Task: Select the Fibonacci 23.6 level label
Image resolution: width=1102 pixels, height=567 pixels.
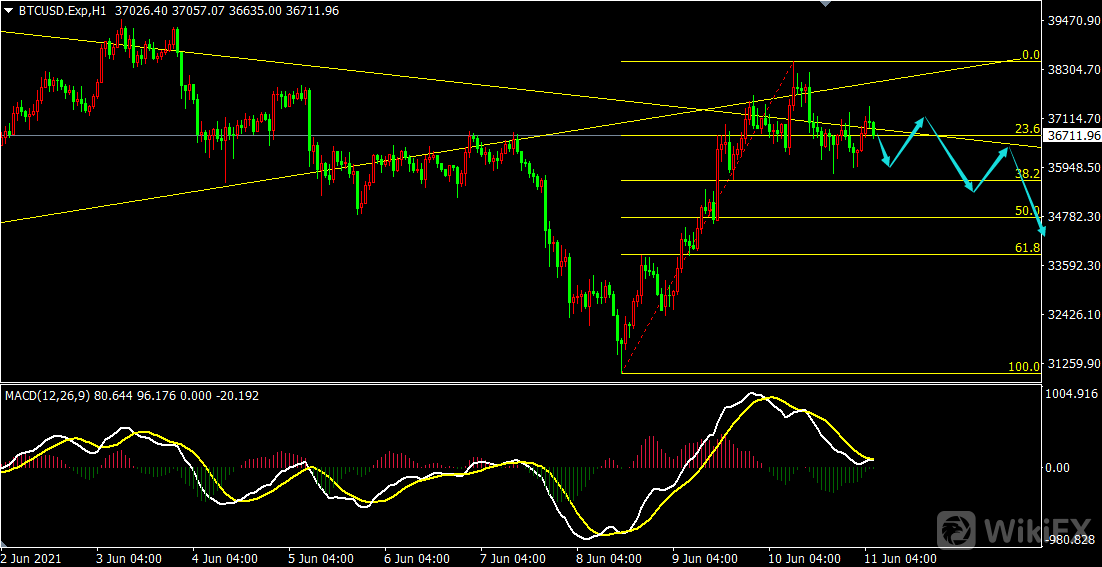Action: pos(1027,129)
